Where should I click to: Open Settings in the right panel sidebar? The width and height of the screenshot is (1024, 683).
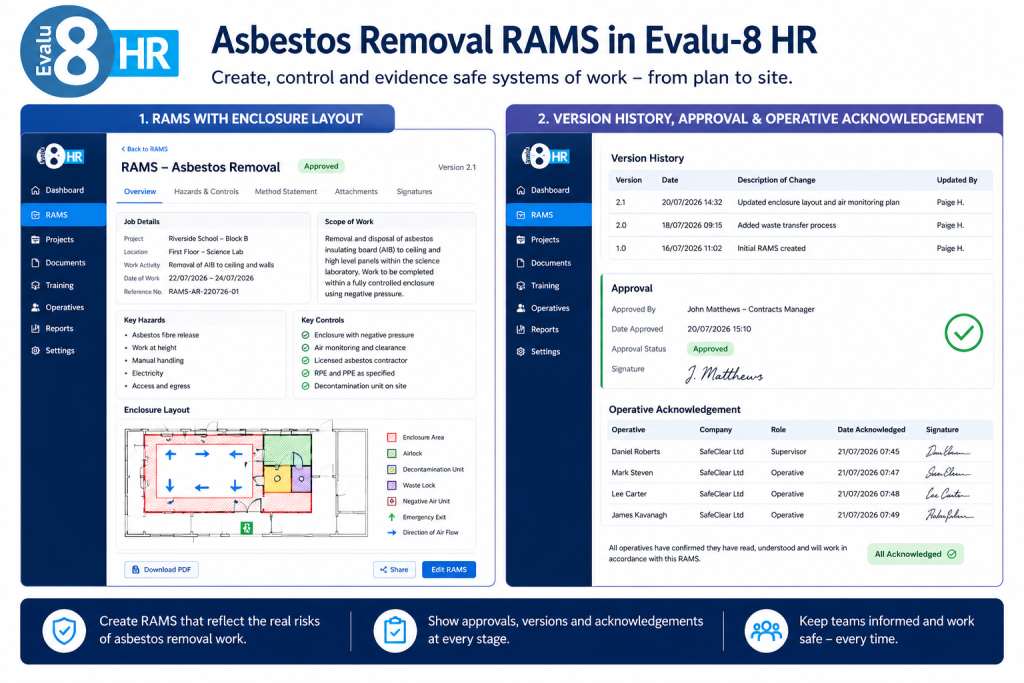click(538, 351)
